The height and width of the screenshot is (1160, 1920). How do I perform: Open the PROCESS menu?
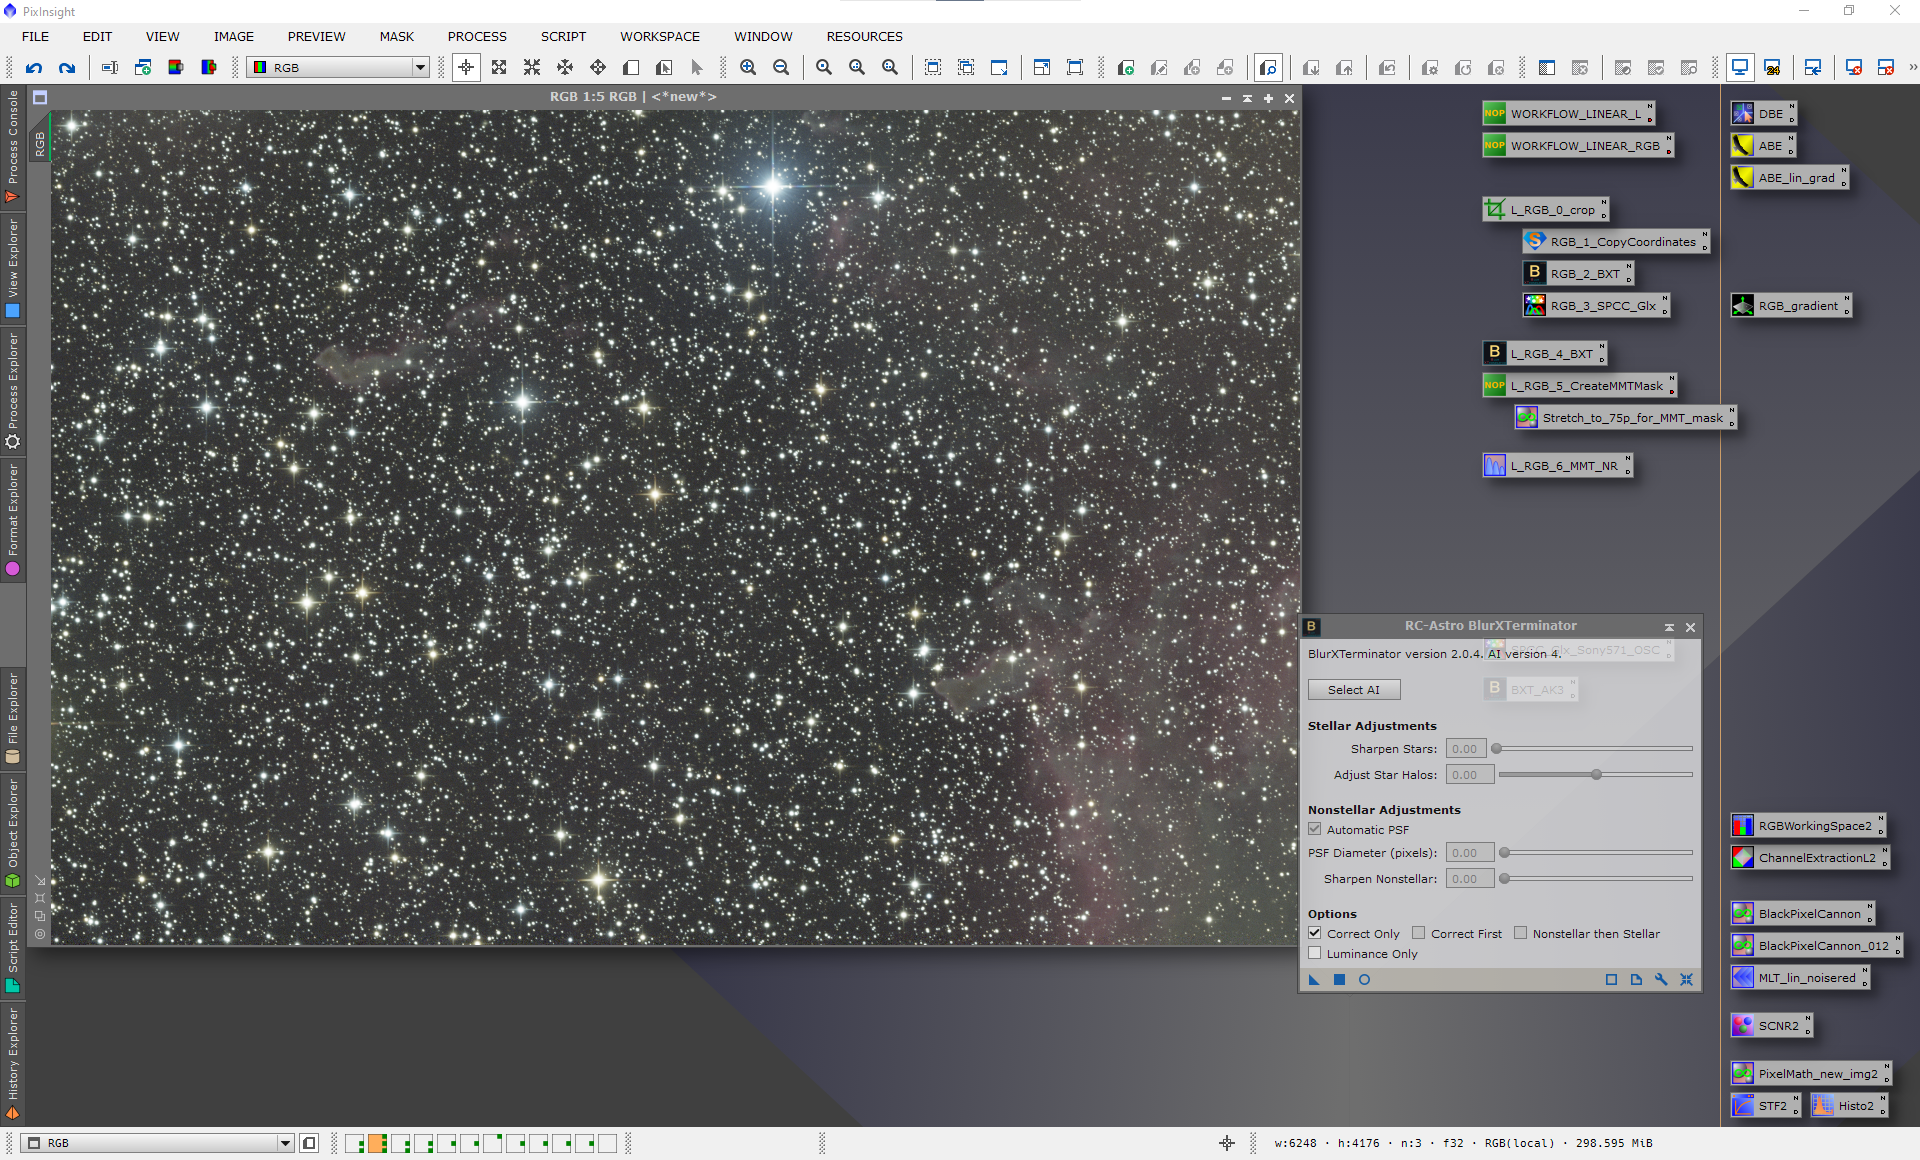click(x=477, y=36)
